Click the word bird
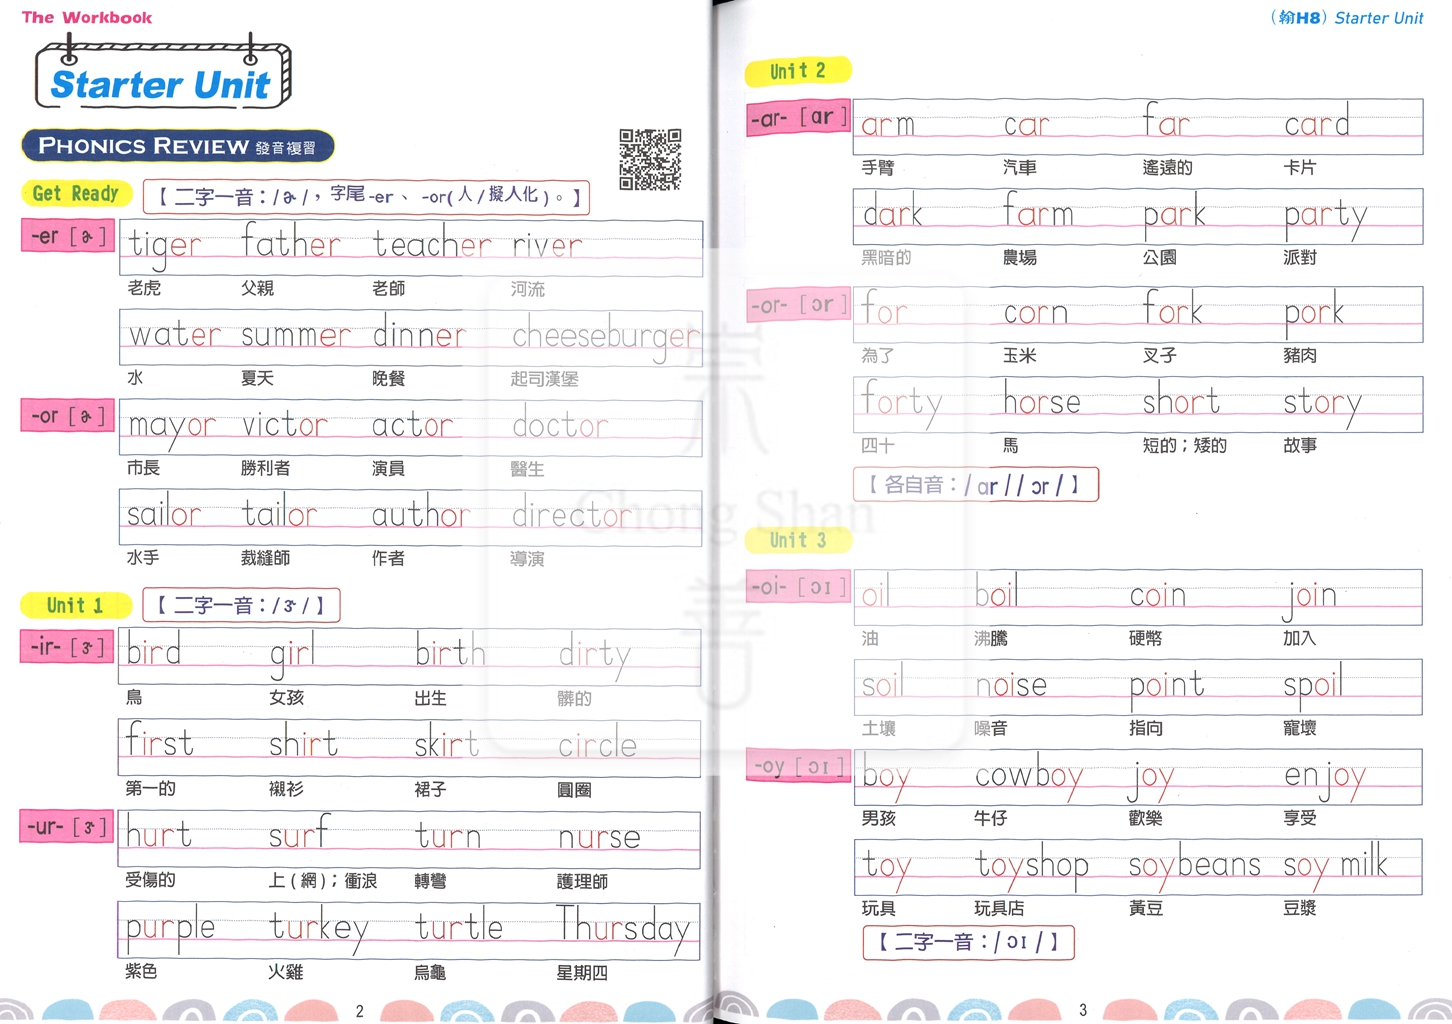 click(154, 650)
